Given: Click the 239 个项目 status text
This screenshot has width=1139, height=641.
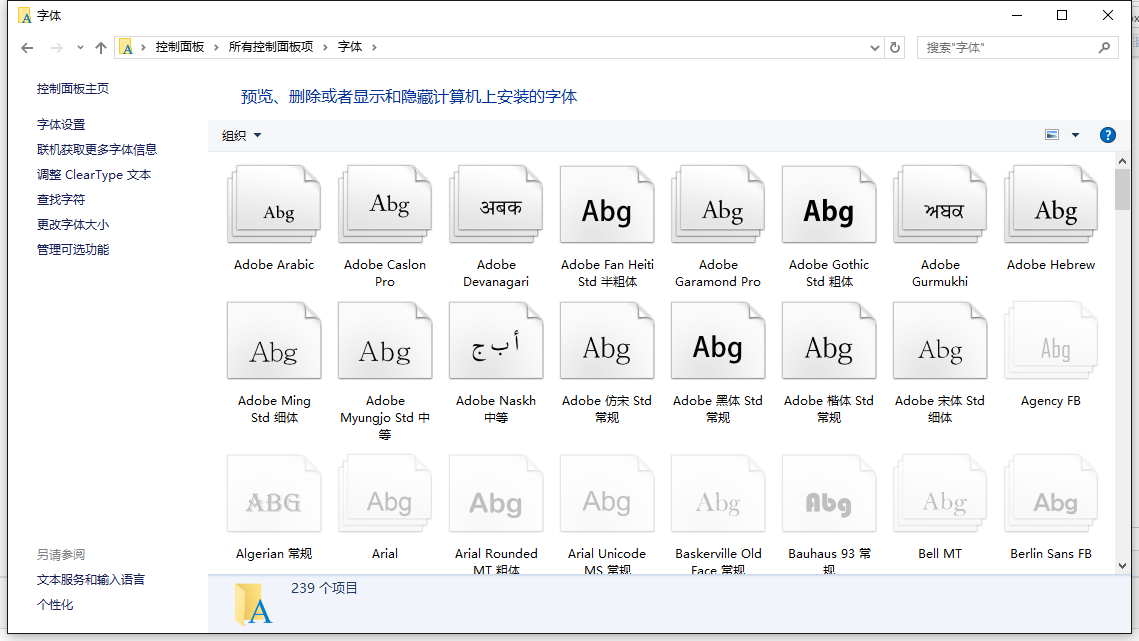Looking at the screenshot, I should click(x=324, y=588).
